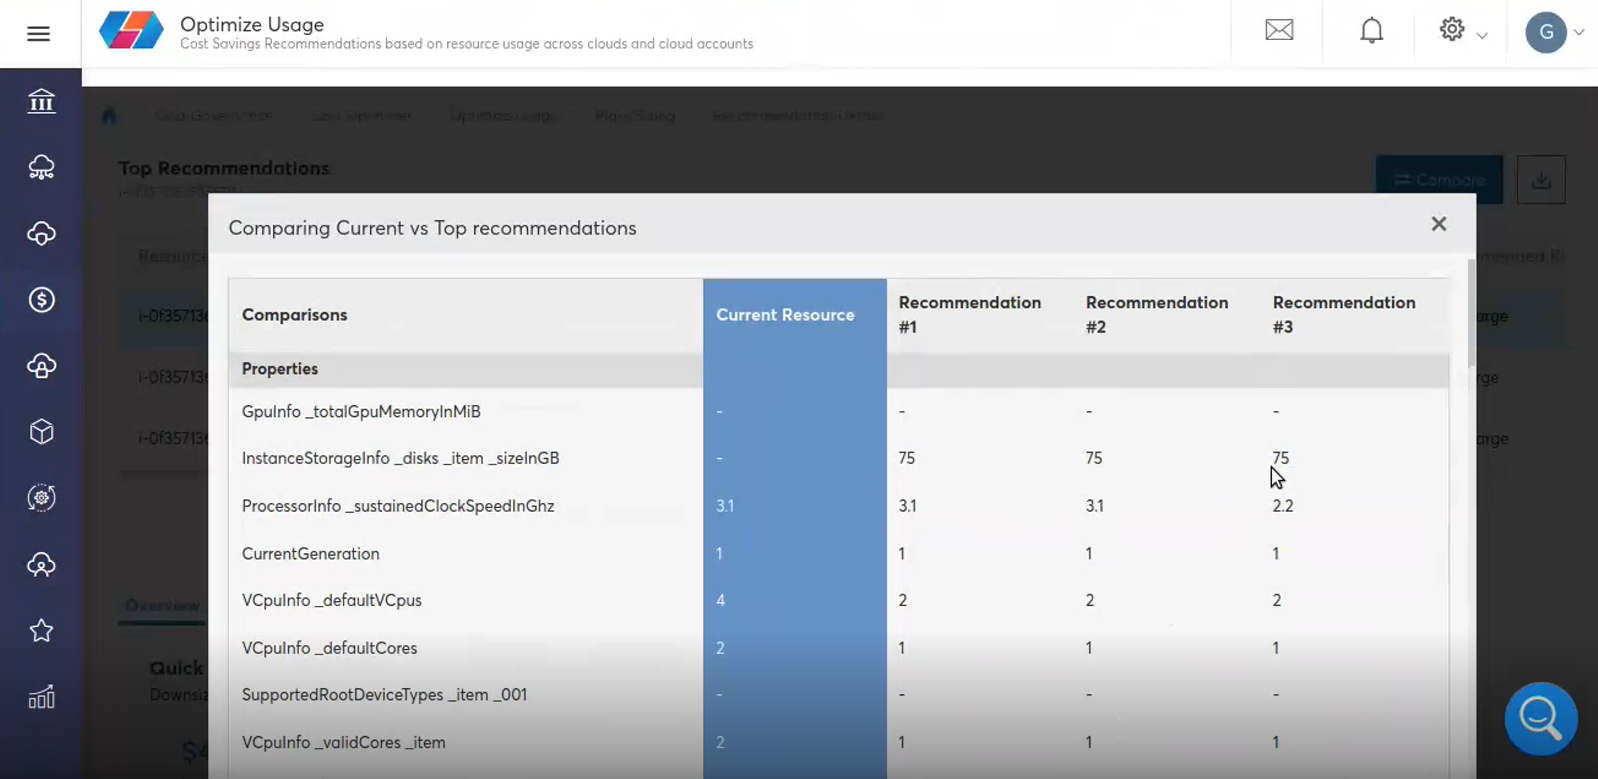Click the Recommendation #3 column header

coord(1343,315)
